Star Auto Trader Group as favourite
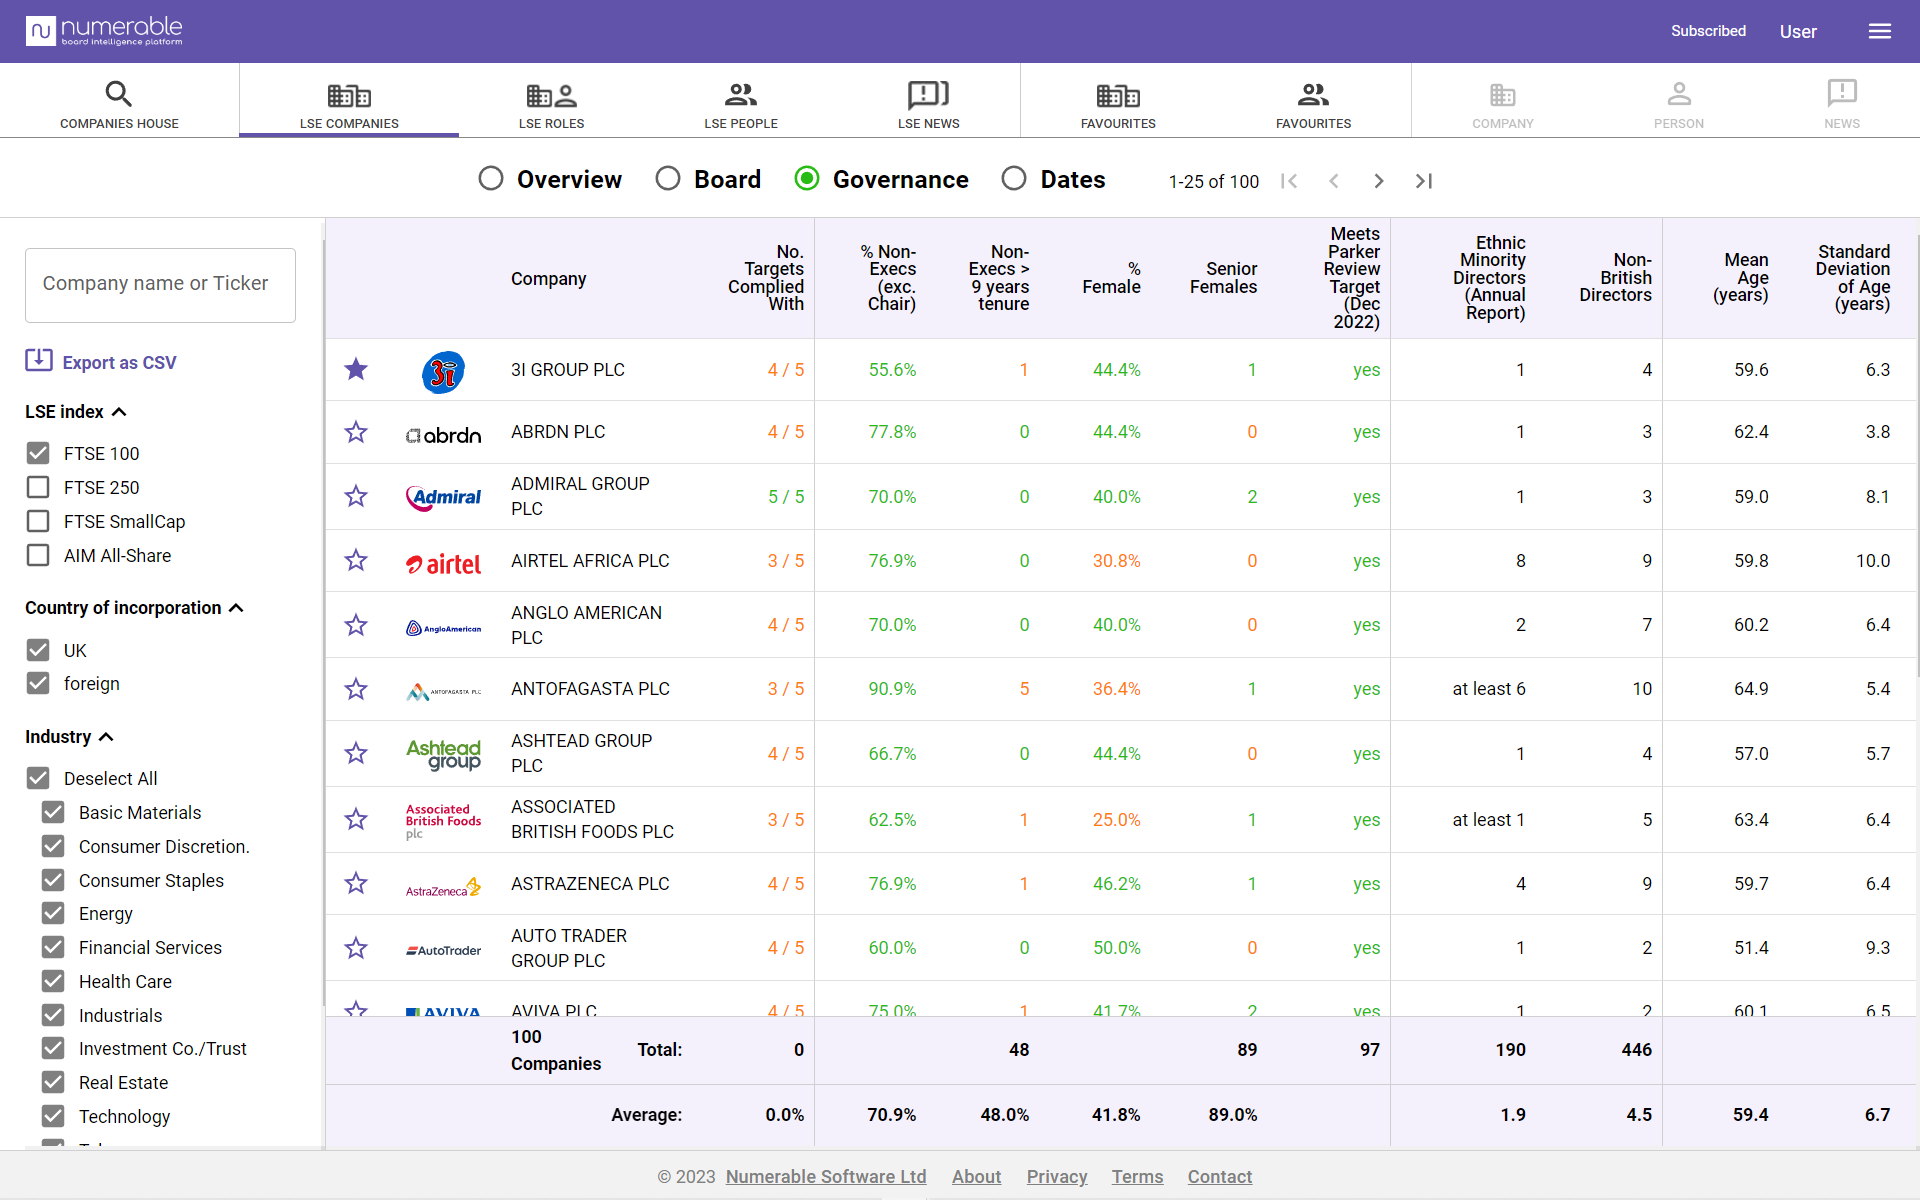Screen dimensions: 1920x1200 (356, 948)
